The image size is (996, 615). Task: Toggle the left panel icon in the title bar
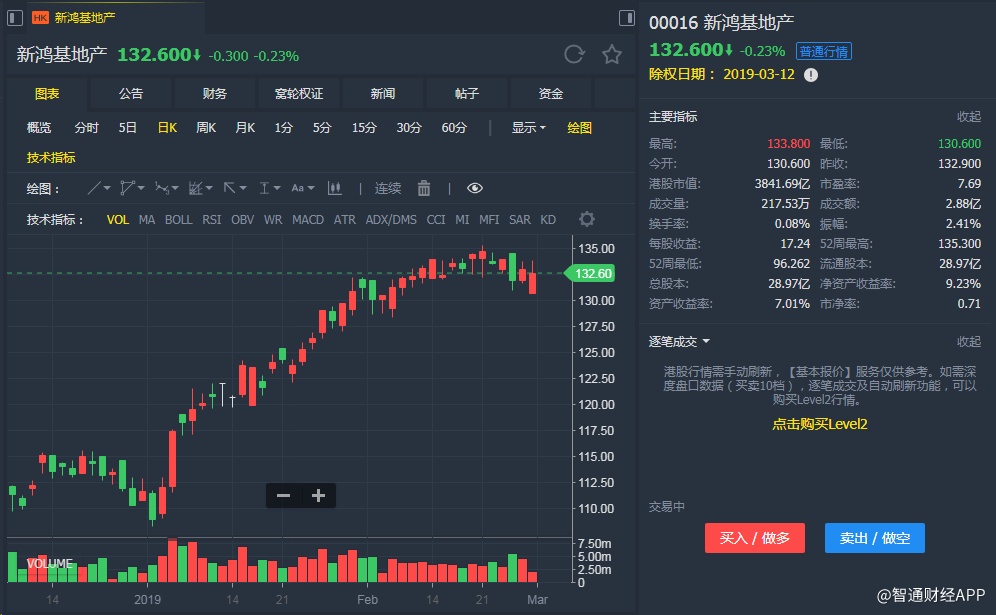click(15, 18)
